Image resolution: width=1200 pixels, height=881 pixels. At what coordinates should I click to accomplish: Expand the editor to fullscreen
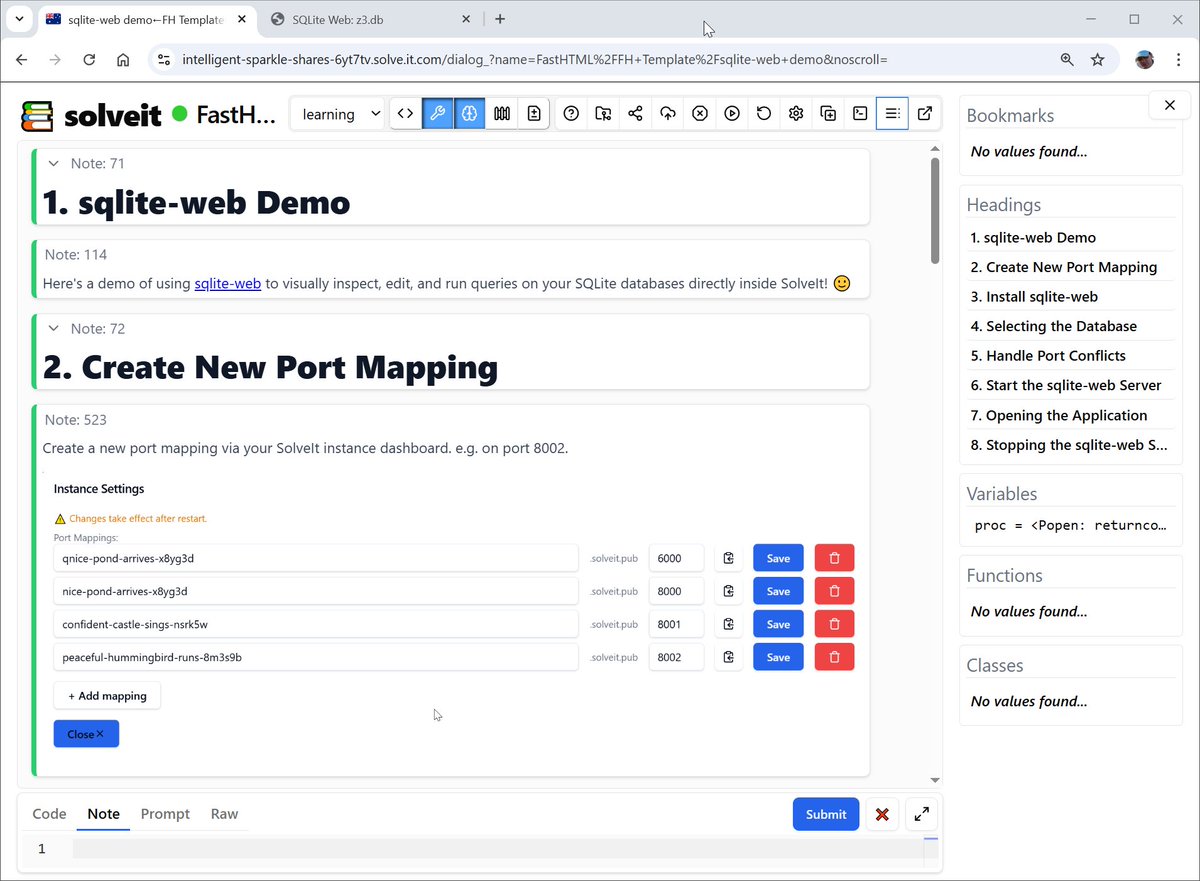click(x=921, y=814)
